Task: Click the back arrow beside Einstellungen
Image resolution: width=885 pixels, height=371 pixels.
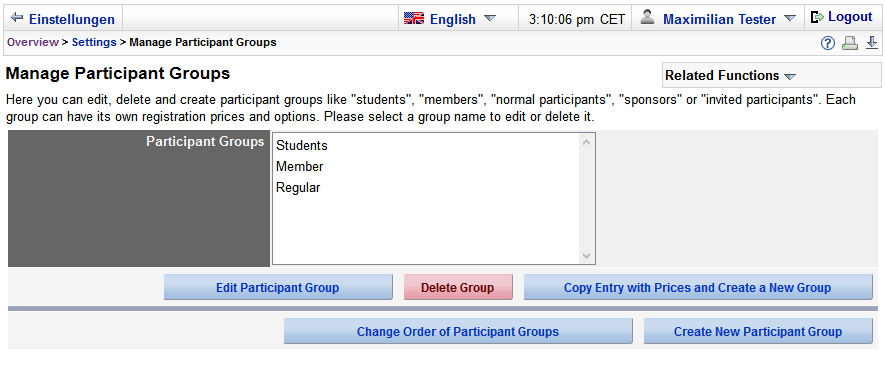Action: click(17, 18)
